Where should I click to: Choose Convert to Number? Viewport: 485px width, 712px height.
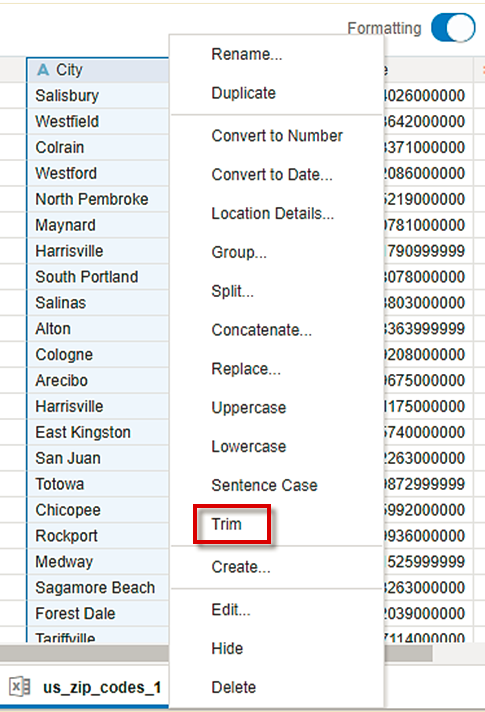pos(277,136)
